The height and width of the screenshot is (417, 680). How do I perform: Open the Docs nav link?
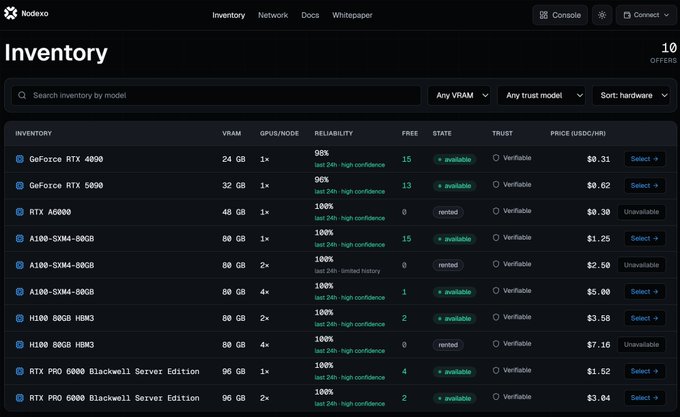pos(310,15)
